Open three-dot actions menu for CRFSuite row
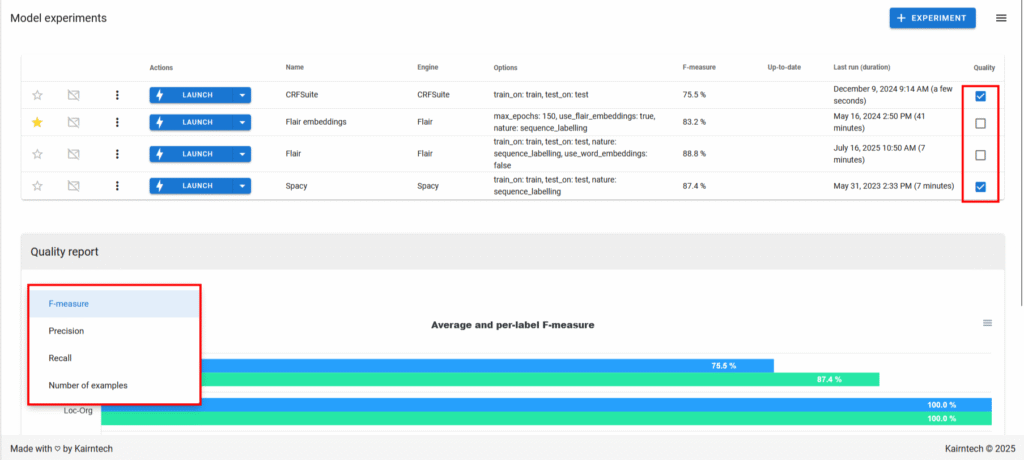The height and width of the screenshot is (460, 1024). [x=117, y=95]
